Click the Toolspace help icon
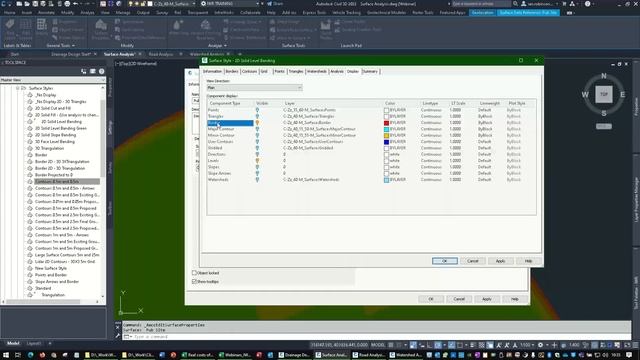This screenshot has width=640, height=360. click(102, 71)
